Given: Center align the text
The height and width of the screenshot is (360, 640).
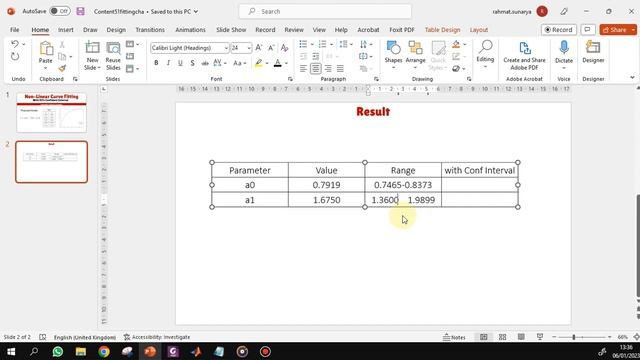Looking at the screenshot, I should [x=316, y=69].
